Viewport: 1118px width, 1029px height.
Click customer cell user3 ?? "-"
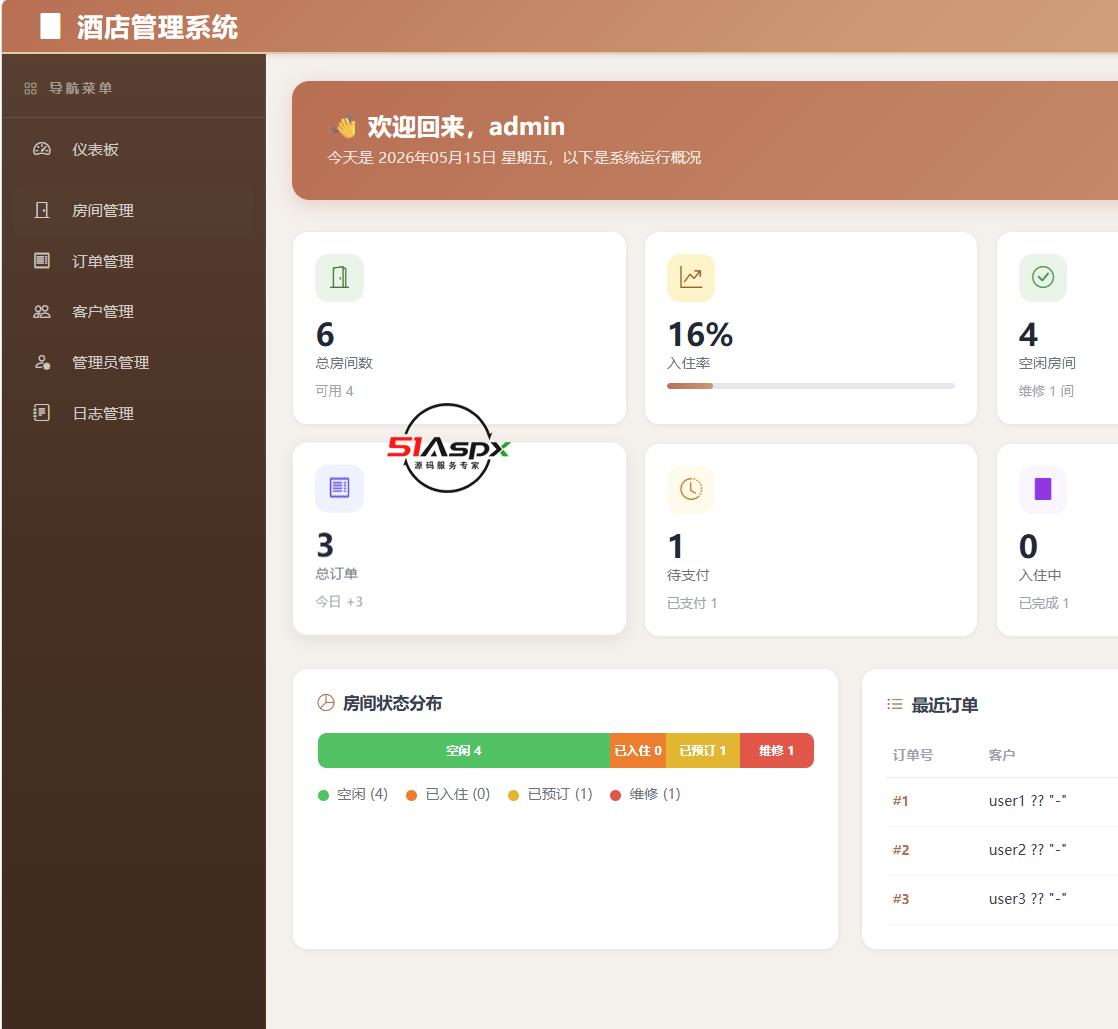[1027, 899]
